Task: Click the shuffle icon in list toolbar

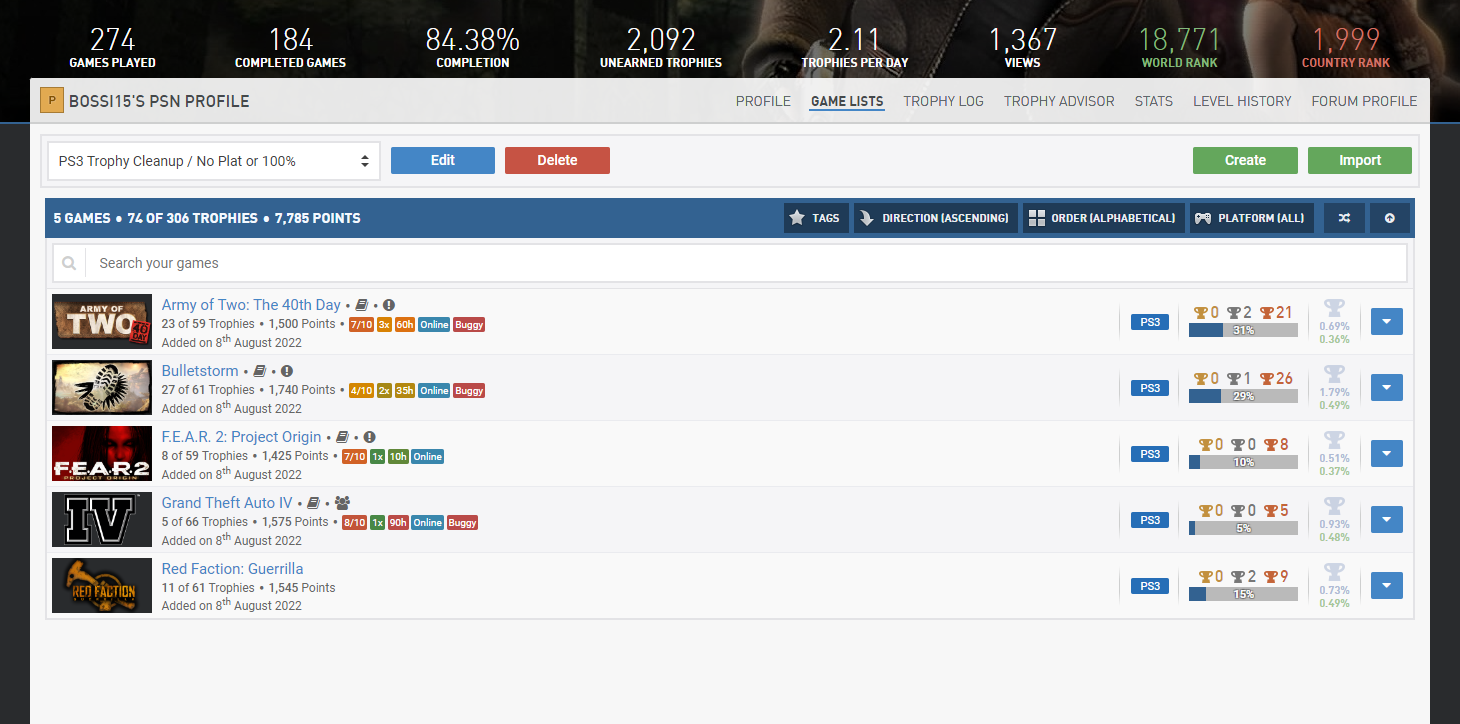Action: pos(1344,218)
